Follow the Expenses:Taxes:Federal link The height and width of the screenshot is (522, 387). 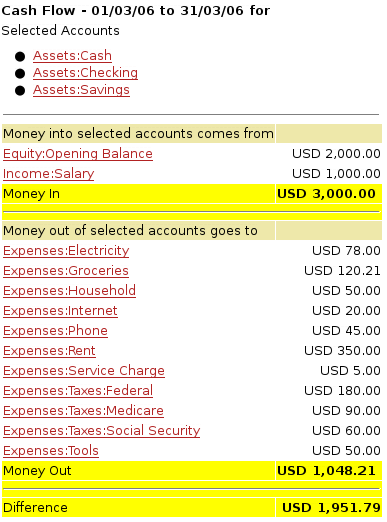pos(78,391)
